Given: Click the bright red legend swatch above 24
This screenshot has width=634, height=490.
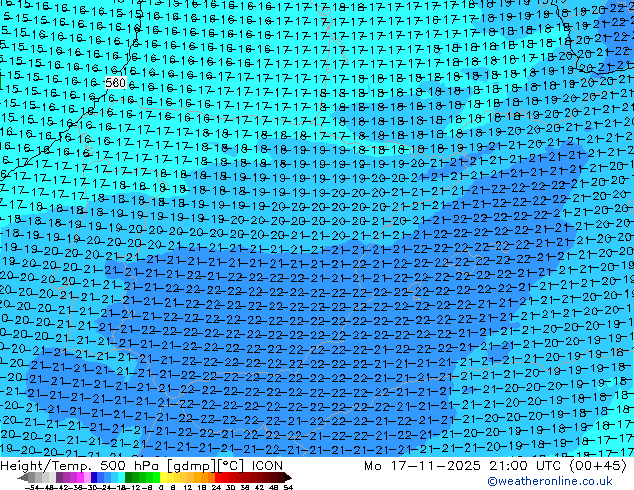Looking at the screenshot, I should (218, 477).
